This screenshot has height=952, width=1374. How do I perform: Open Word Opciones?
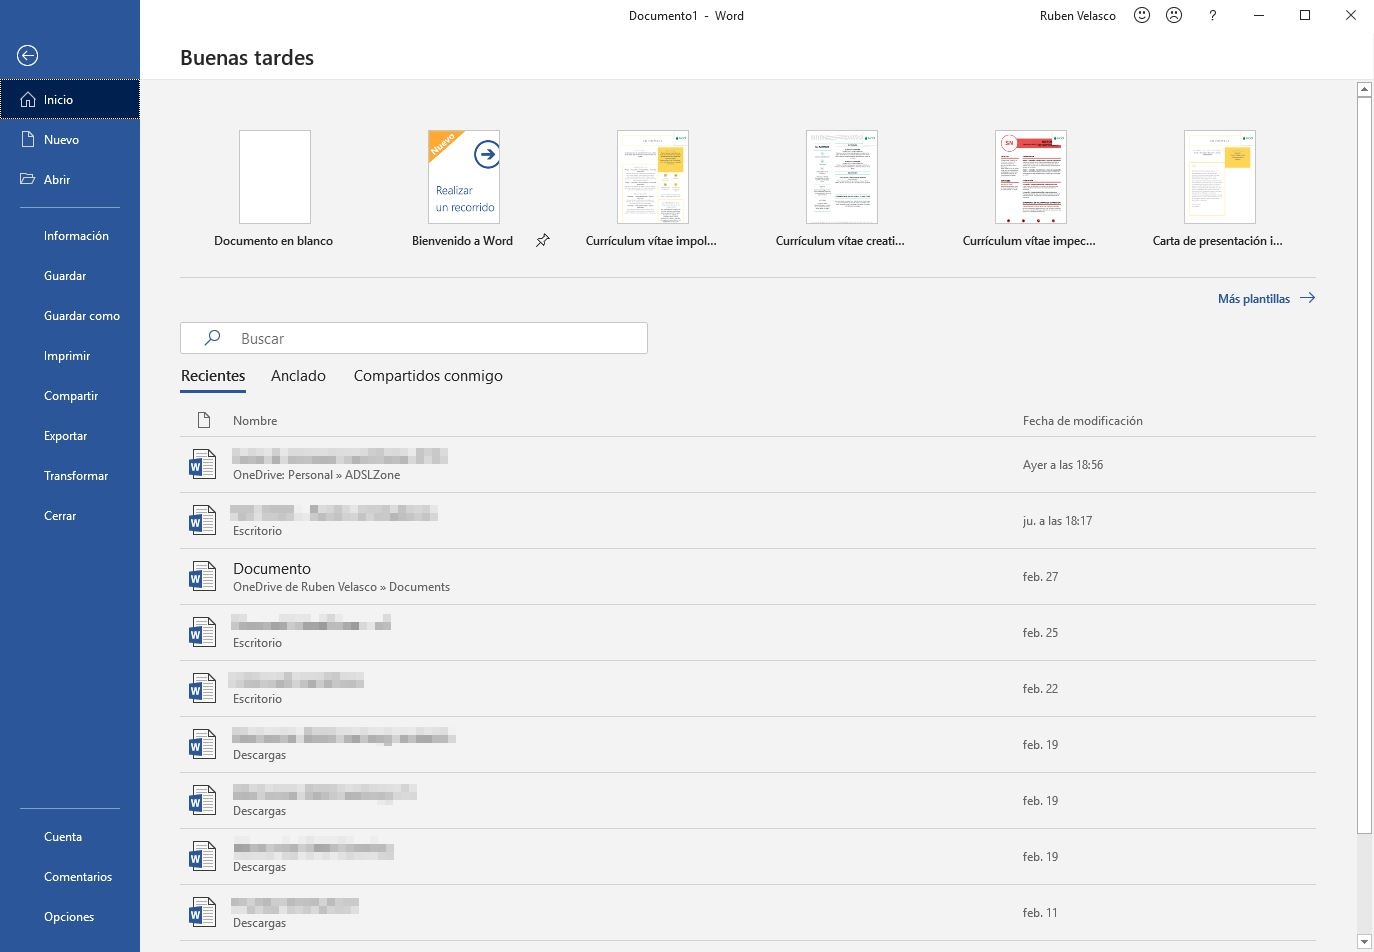click(x=69, y=917)
